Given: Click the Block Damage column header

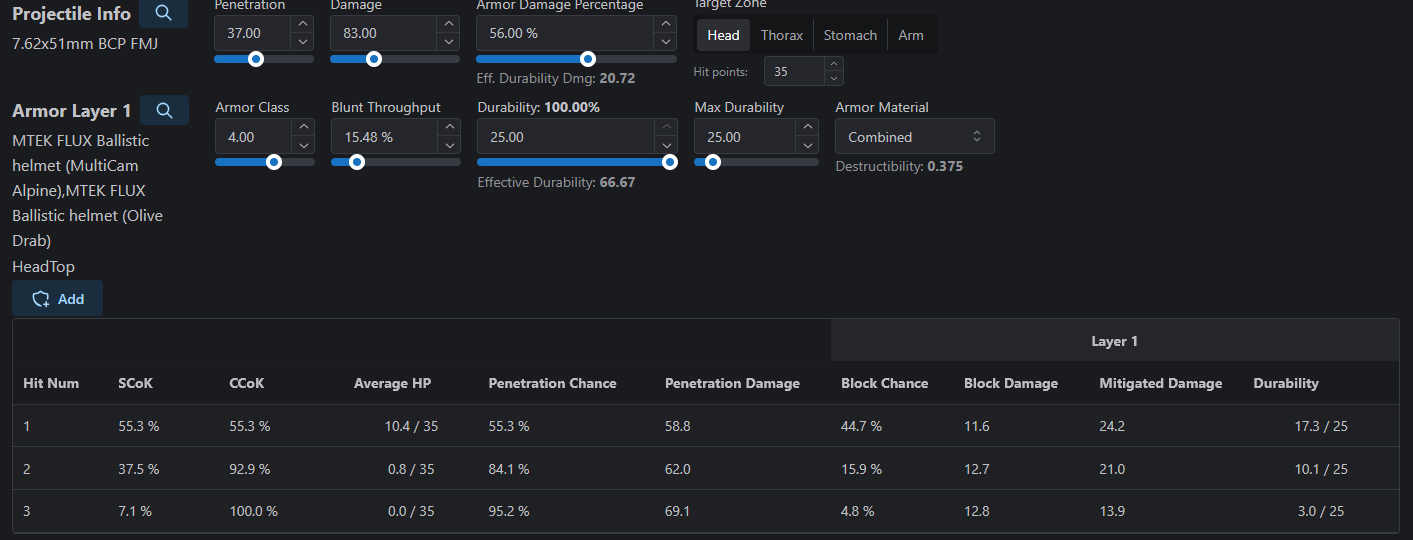Looking at the screenshot, I should [x=1011, y=383].
